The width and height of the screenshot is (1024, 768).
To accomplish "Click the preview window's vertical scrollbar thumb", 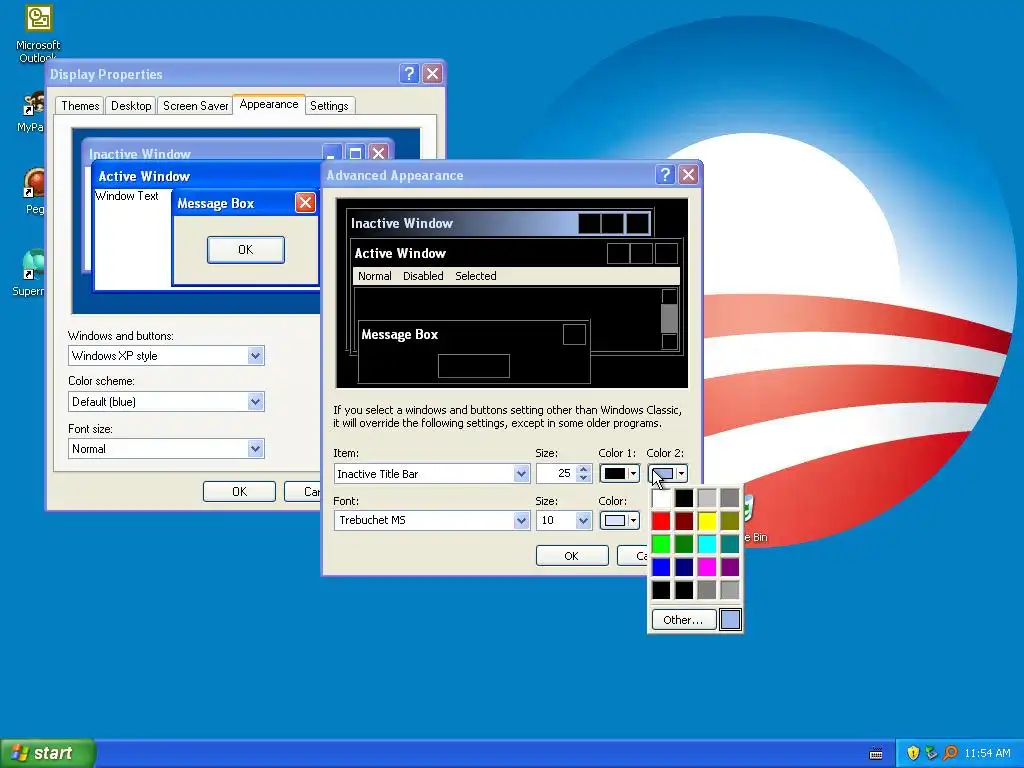I will pos(669,319).
